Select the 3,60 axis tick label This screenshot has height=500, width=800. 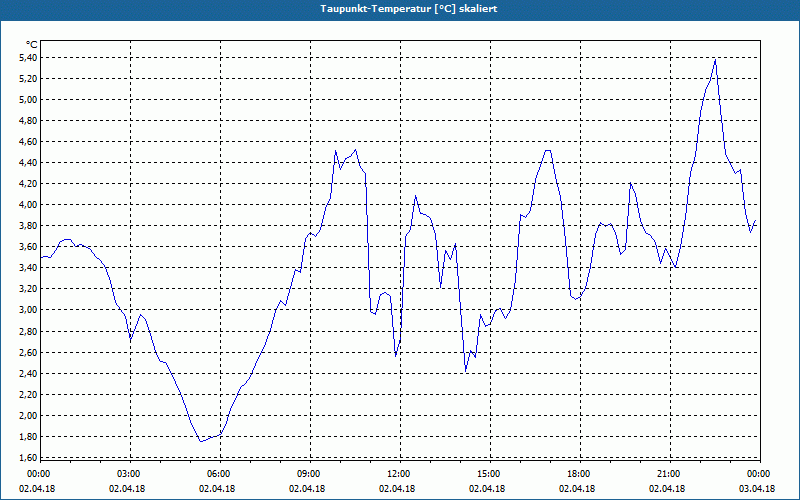click(x=29, y=247)
